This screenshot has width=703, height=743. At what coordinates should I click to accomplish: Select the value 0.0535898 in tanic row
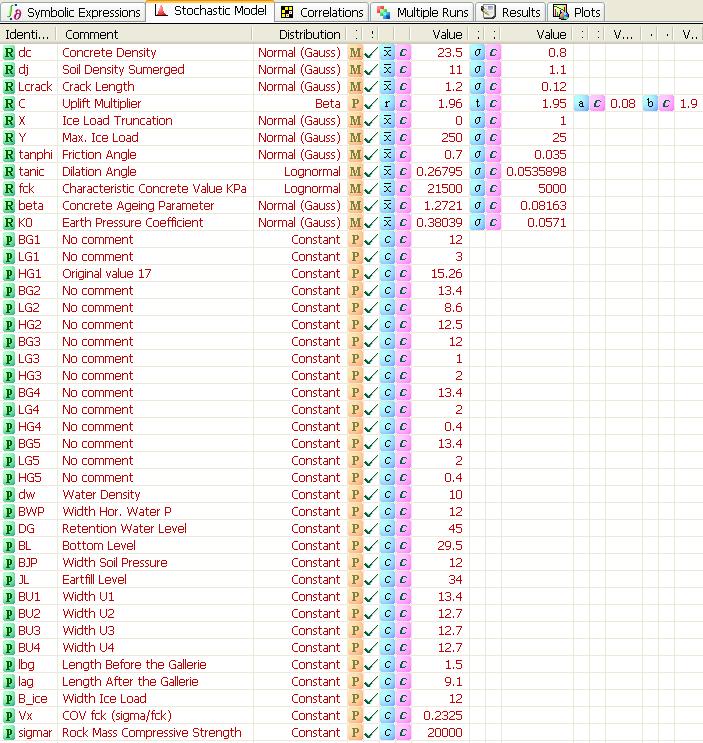coord(536,172)
